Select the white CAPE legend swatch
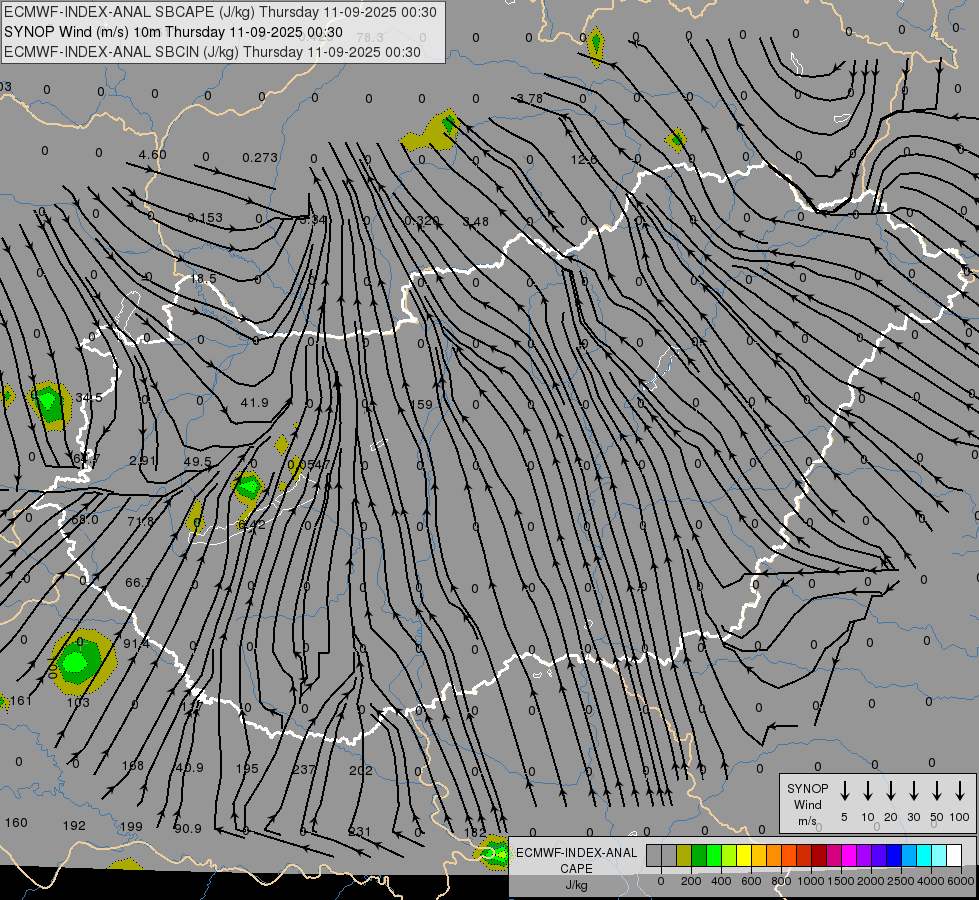Viewport: 979px width, 900px height. (x=954, y=855)
